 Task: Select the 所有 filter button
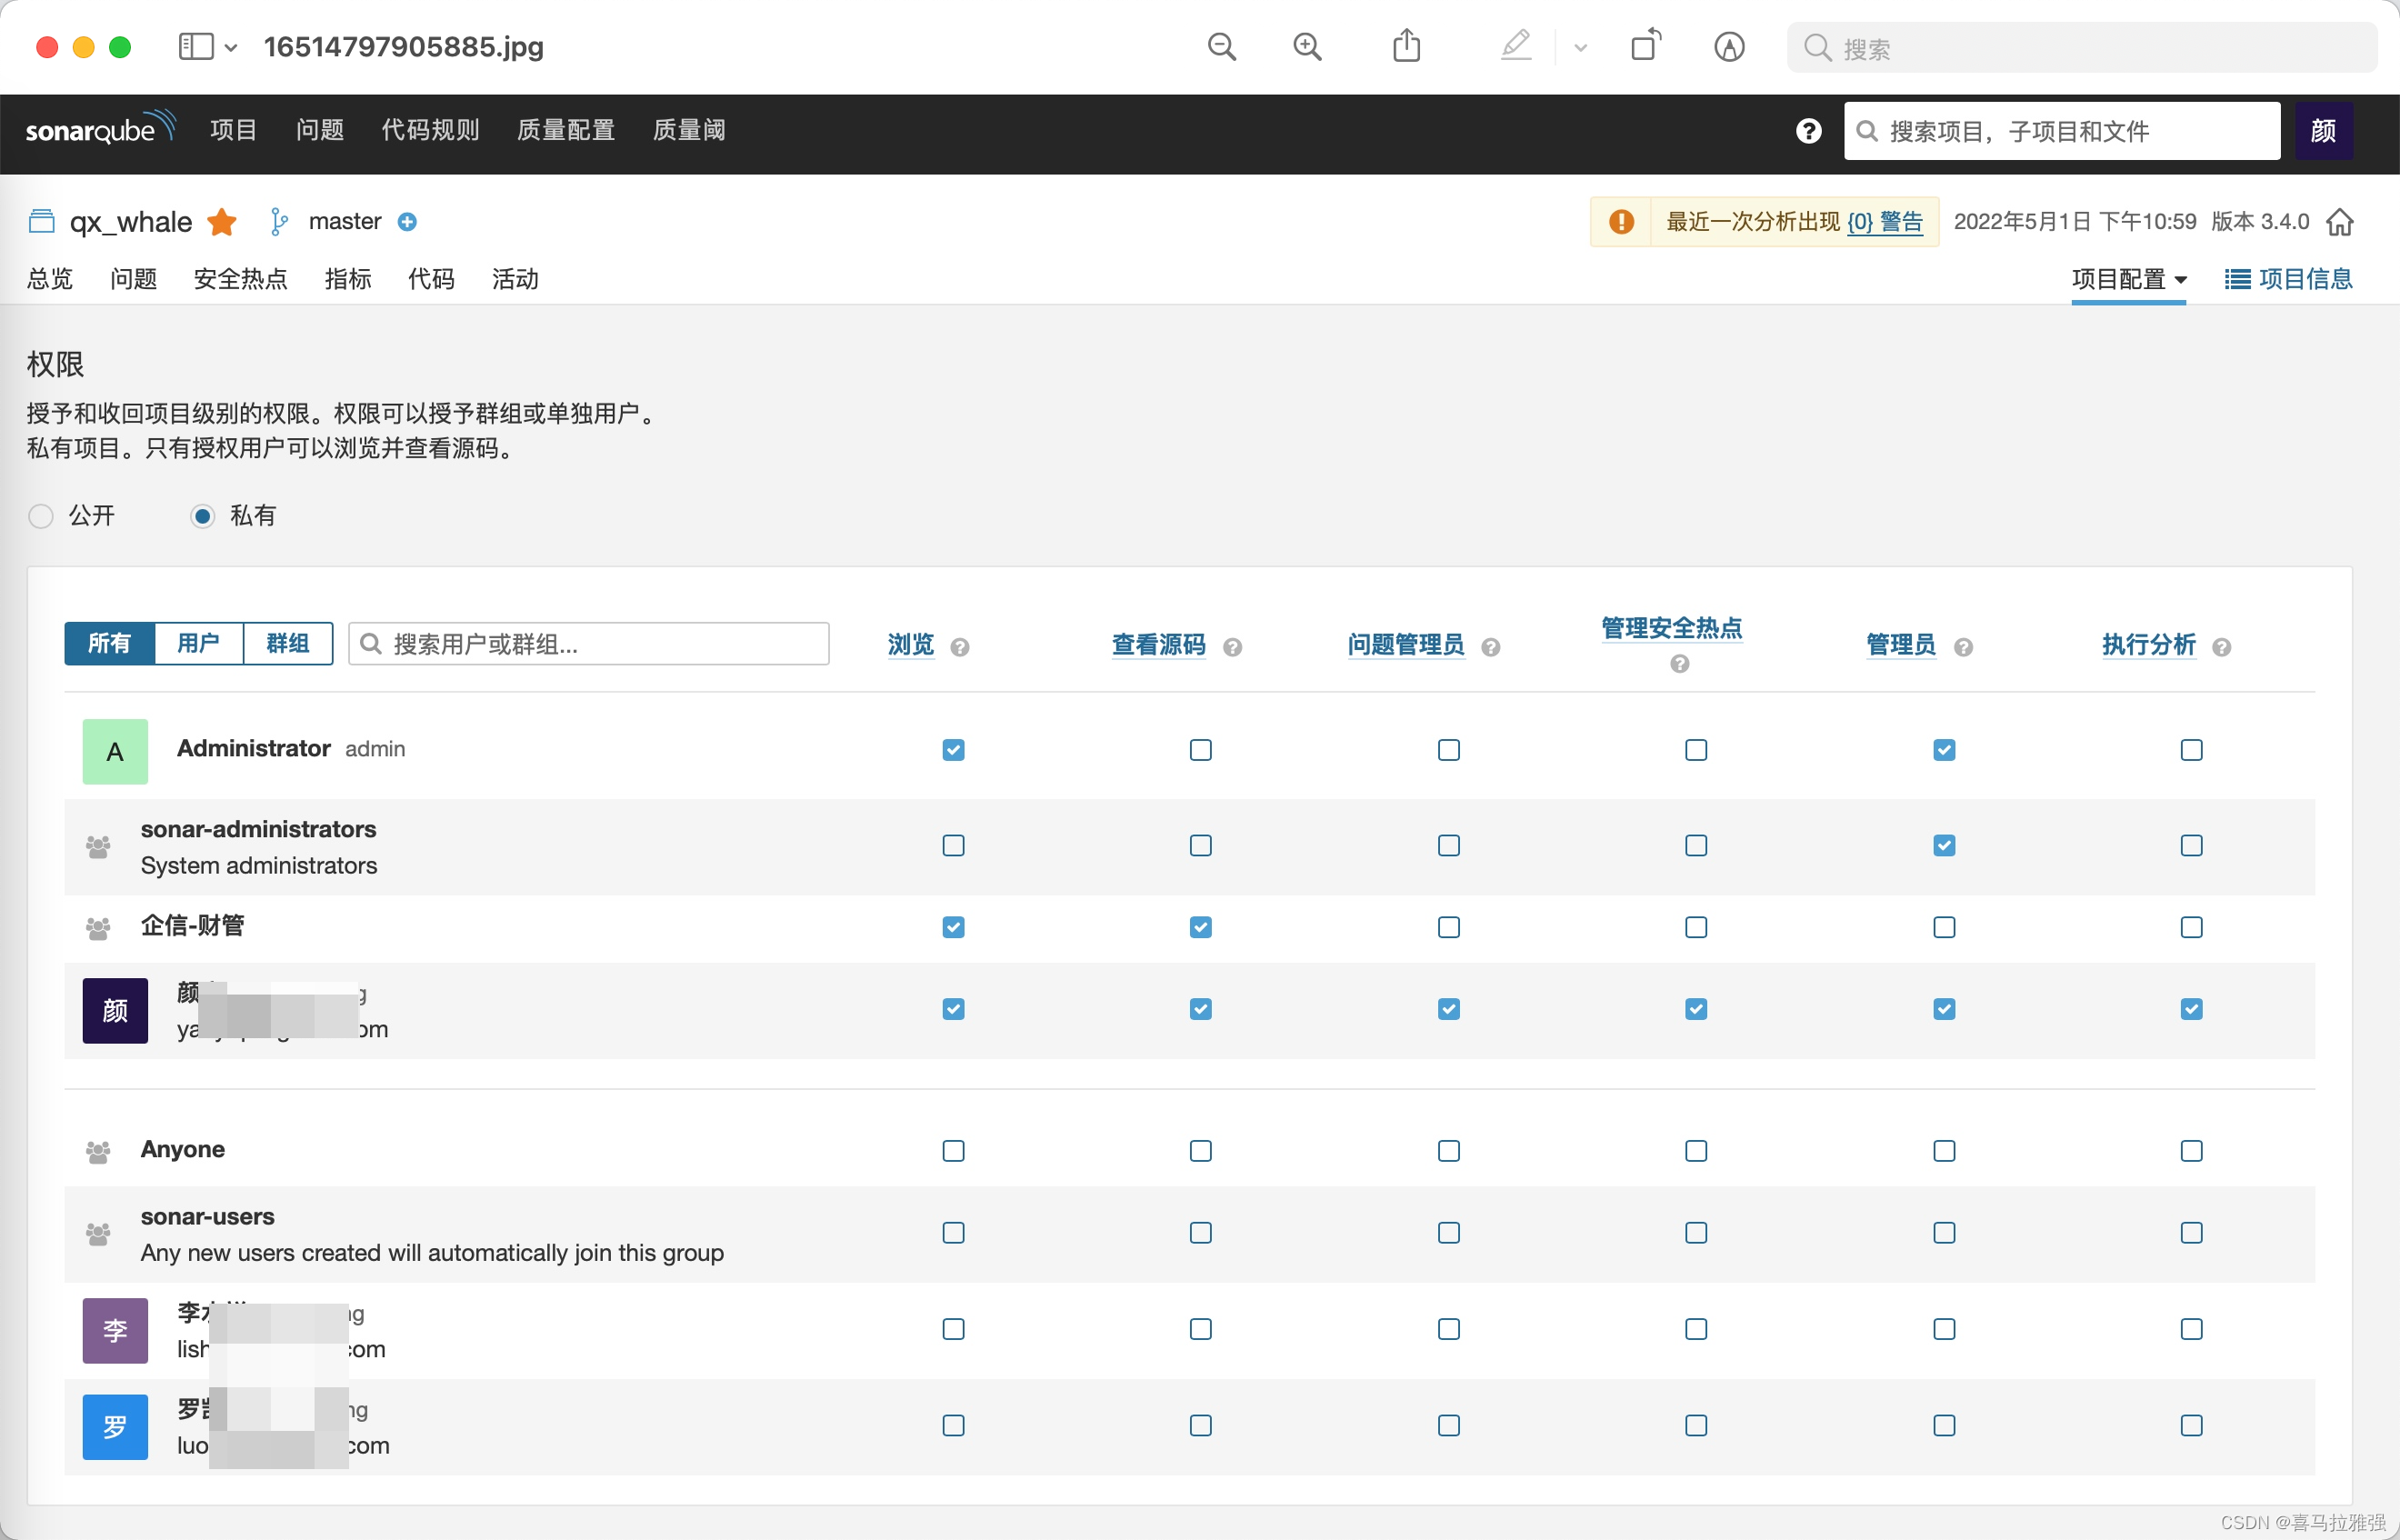pyautogui.click(x=109, y=643)
